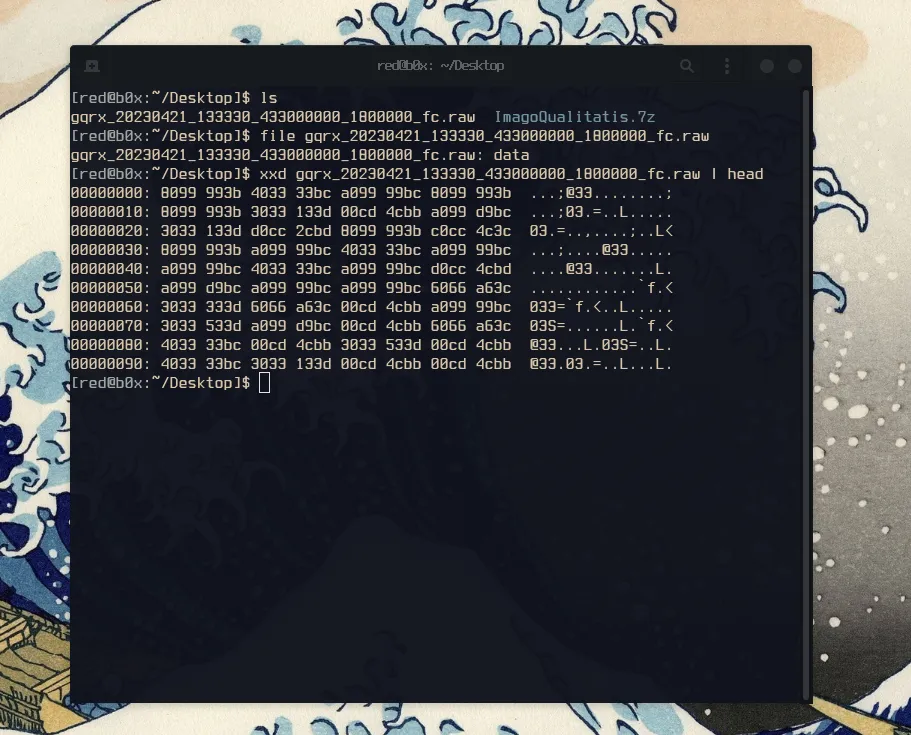Click the cursor on the empty prompt

[x=264, y=383]
